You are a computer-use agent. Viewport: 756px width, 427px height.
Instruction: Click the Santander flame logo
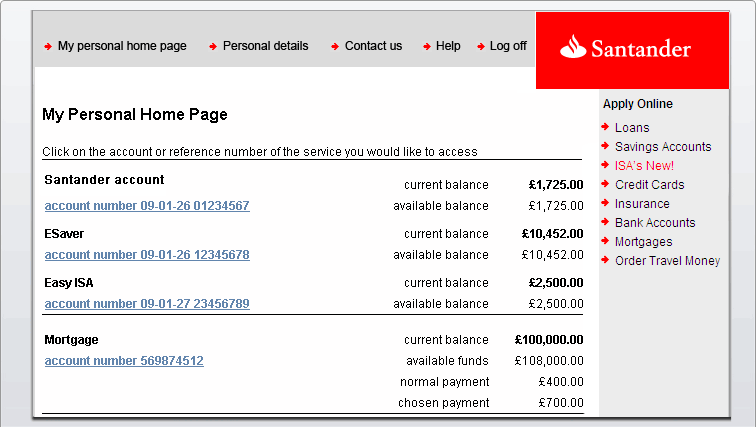pyautogui.click(x=572, y=47)
